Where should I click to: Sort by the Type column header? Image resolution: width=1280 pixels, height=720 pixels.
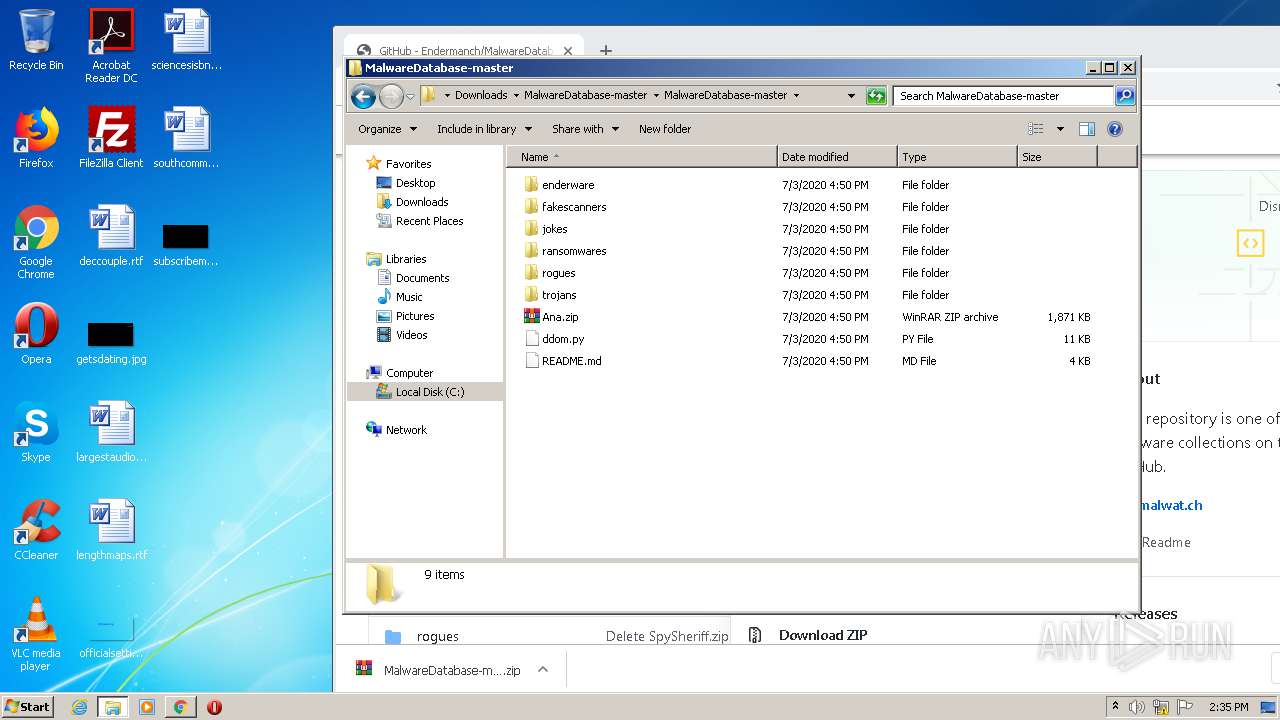[957, 157]
